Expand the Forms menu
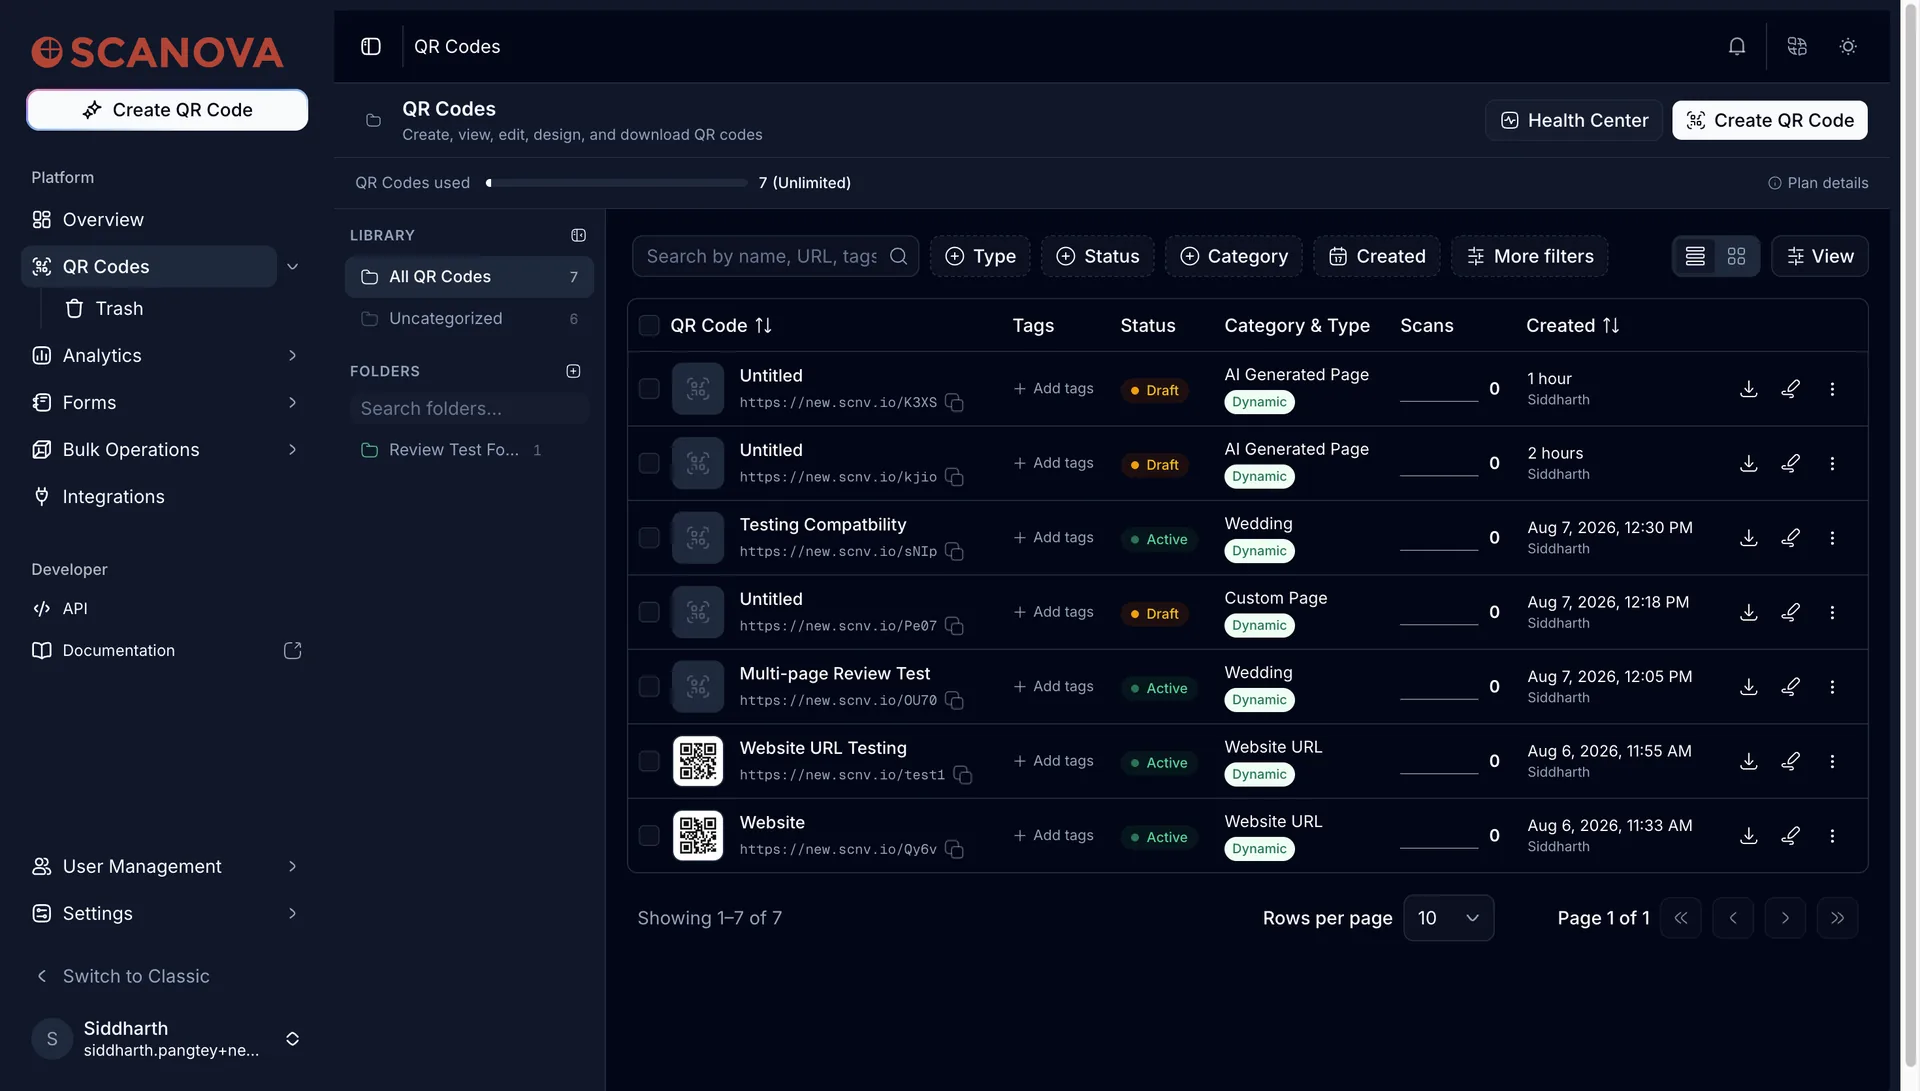This screenshot has height=1091, width=1920. tap(293, 403)
